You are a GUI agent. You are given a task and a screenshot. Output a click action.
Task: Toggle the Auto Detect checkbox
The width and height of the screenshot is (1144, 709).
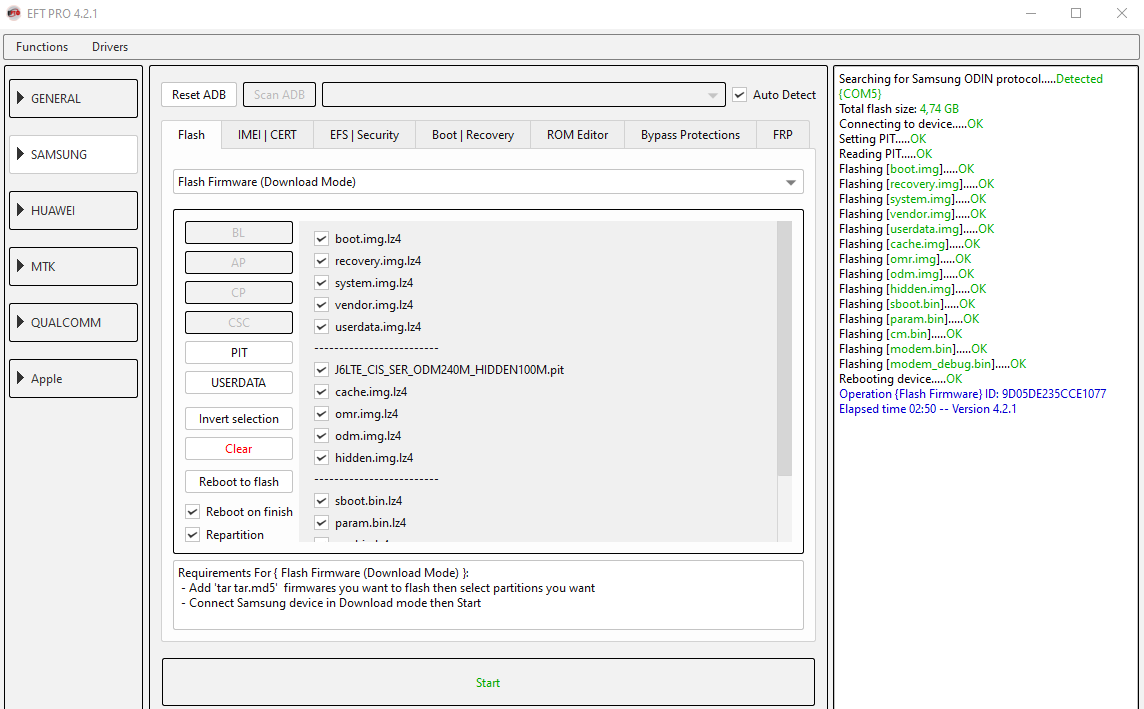pos(740,95)
